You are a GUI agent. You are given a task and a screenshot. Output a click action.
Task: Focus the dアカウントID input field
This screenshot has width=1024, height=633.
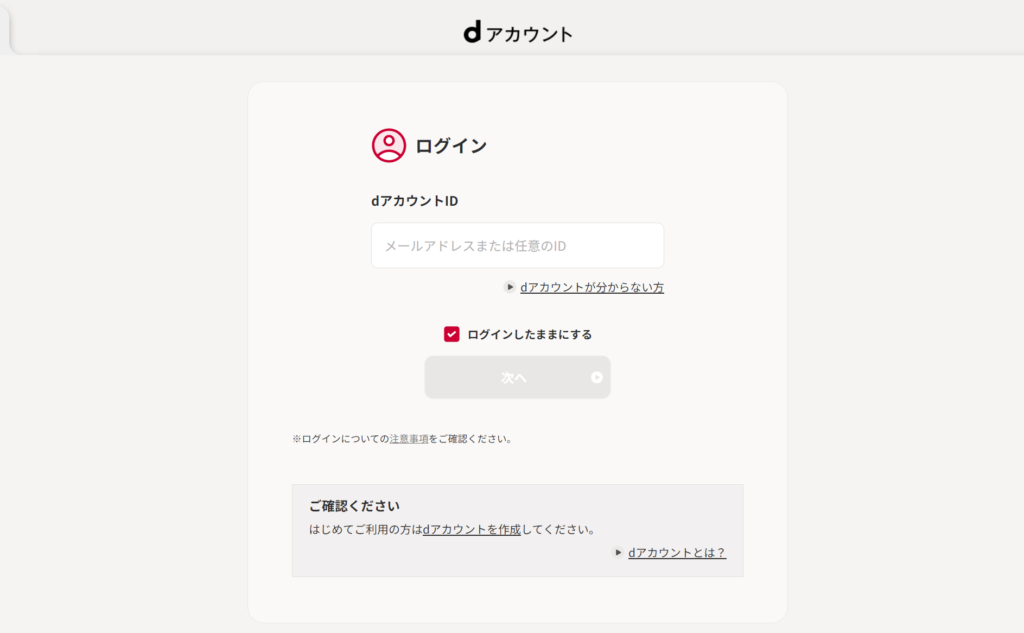coord(517,246)
